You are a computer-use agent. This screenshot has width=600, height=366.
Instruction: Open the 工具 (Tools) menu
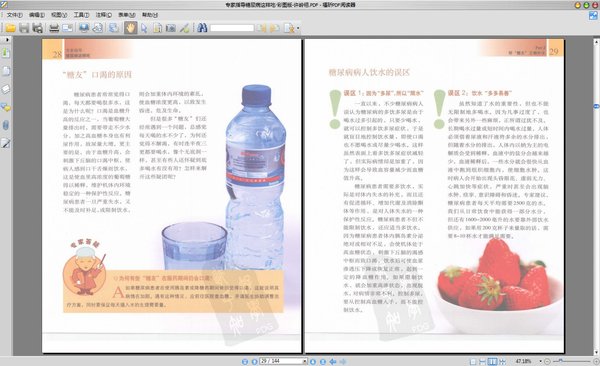[81, 15]
